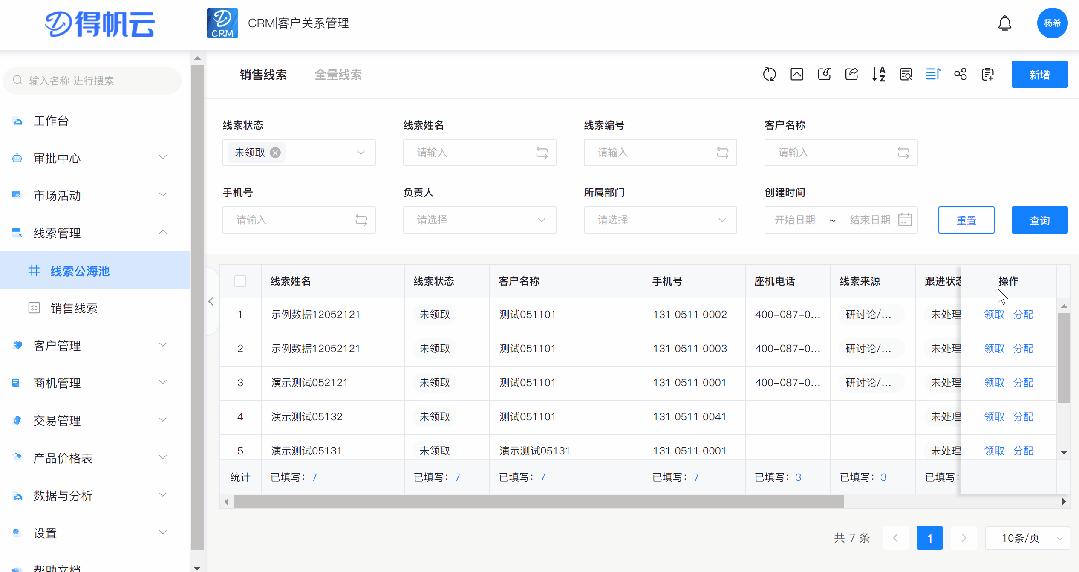Click the 新增 button
Screen dimensions: 1079x572
(x=1039, y=74)
